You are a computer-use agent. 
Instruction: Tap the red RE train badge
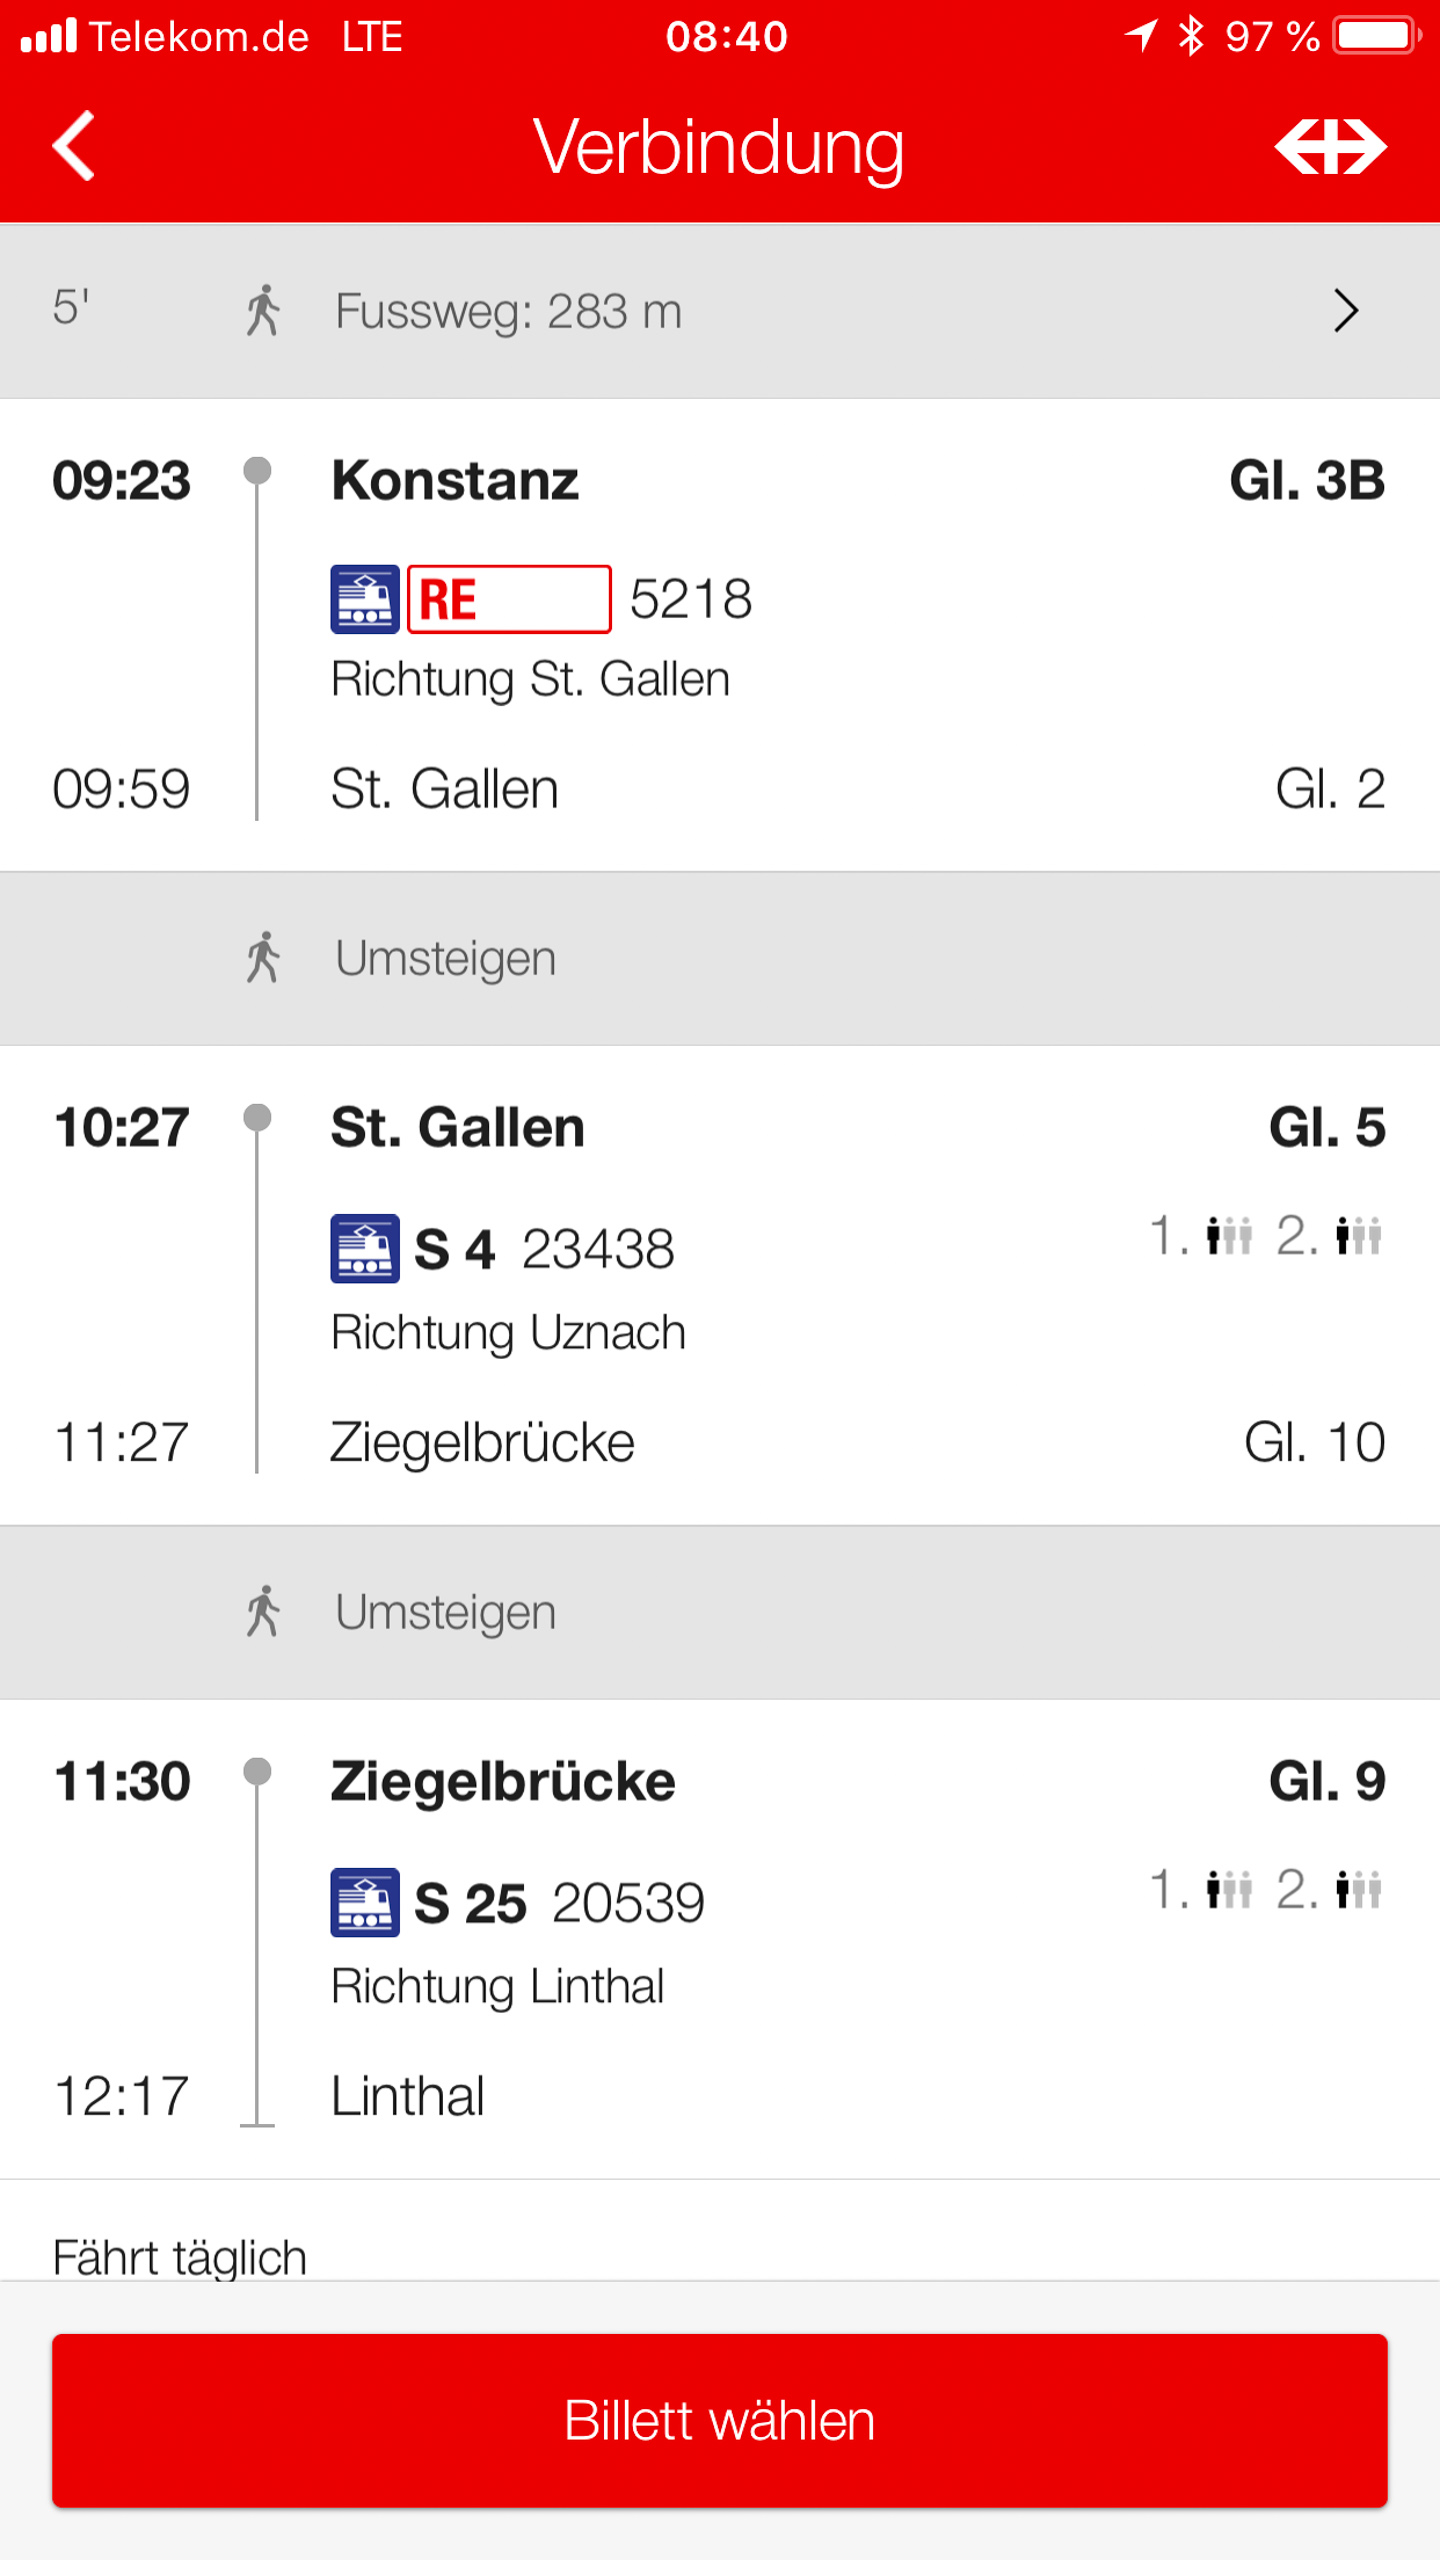[509, 599]
